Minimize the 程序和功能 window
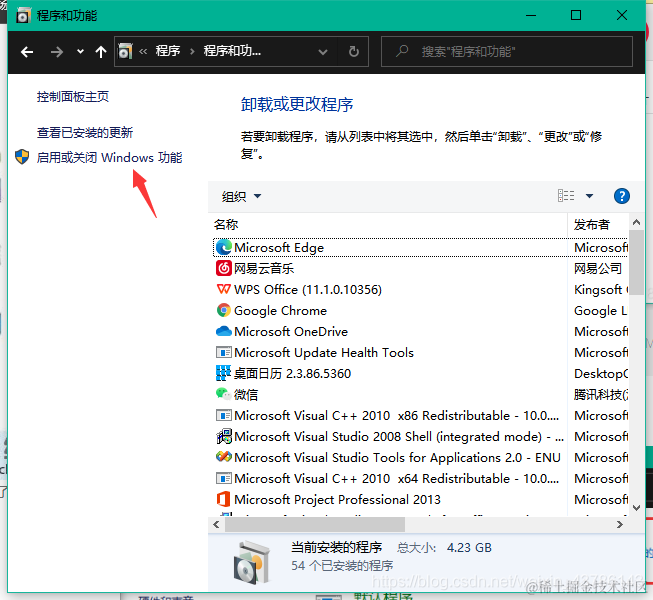Viewport: 653px width, 600px height. [531, 15]
